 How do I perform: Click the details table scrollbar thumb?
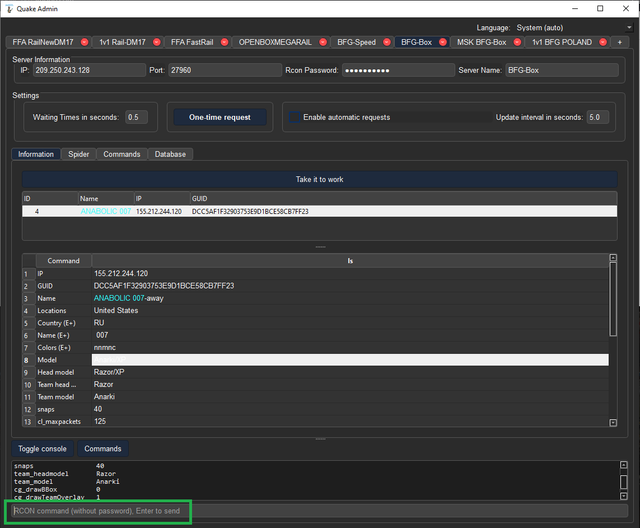point(613,299)
